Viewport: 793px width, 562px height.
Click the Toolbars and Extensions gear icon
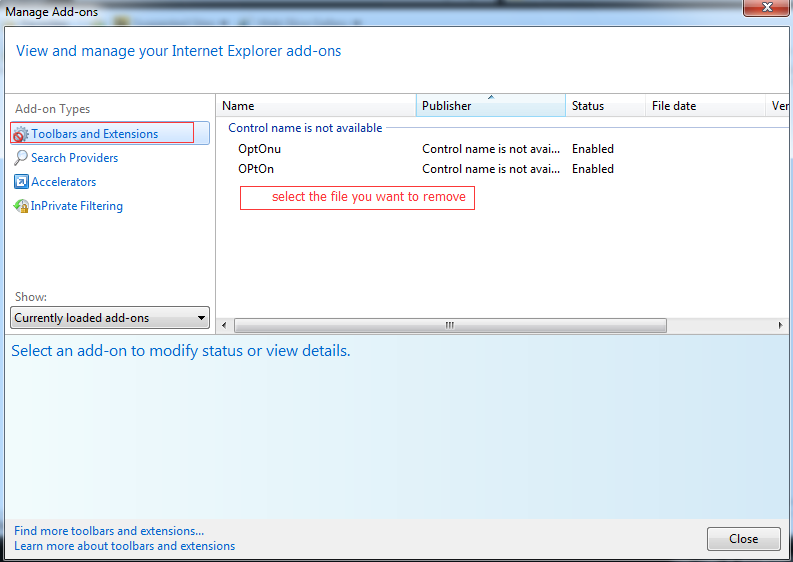point(20,135)
